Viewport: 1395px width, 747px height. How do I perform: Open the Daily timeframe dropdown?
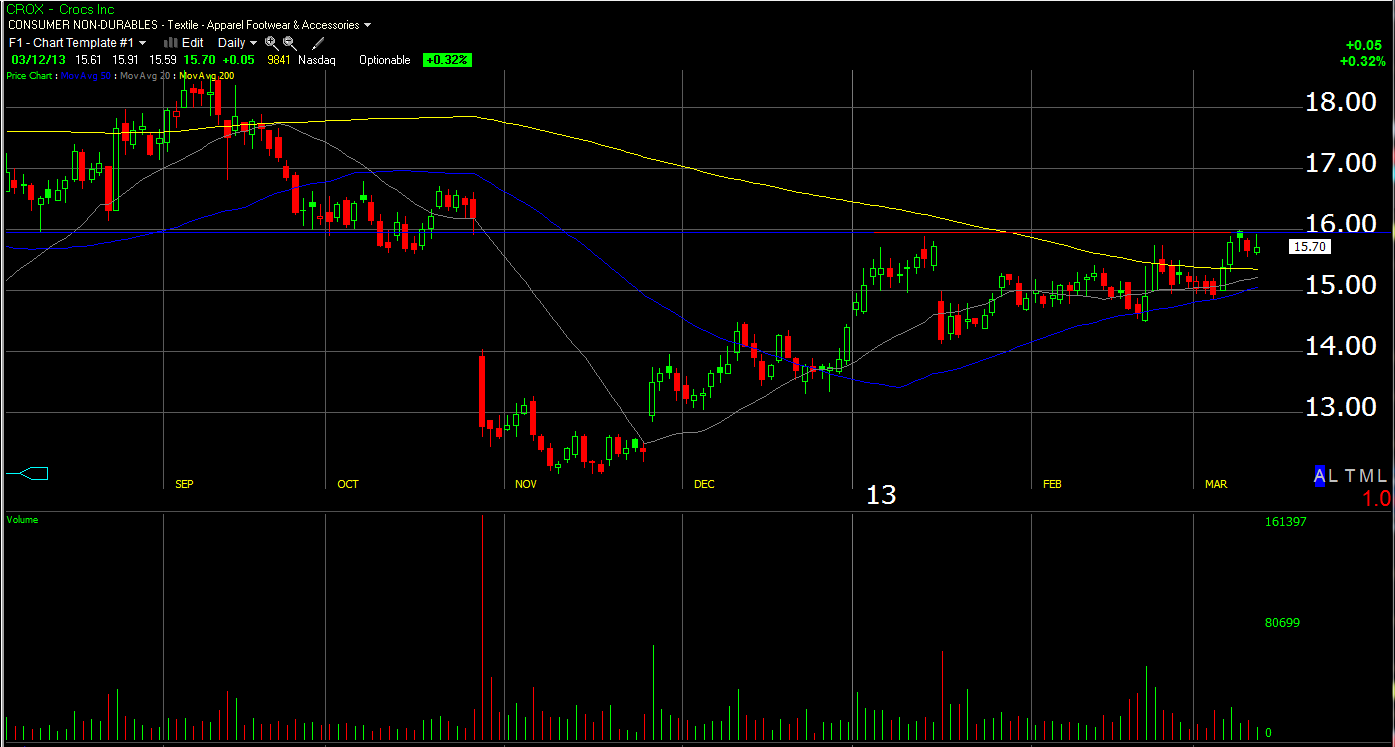pos(238,43)
